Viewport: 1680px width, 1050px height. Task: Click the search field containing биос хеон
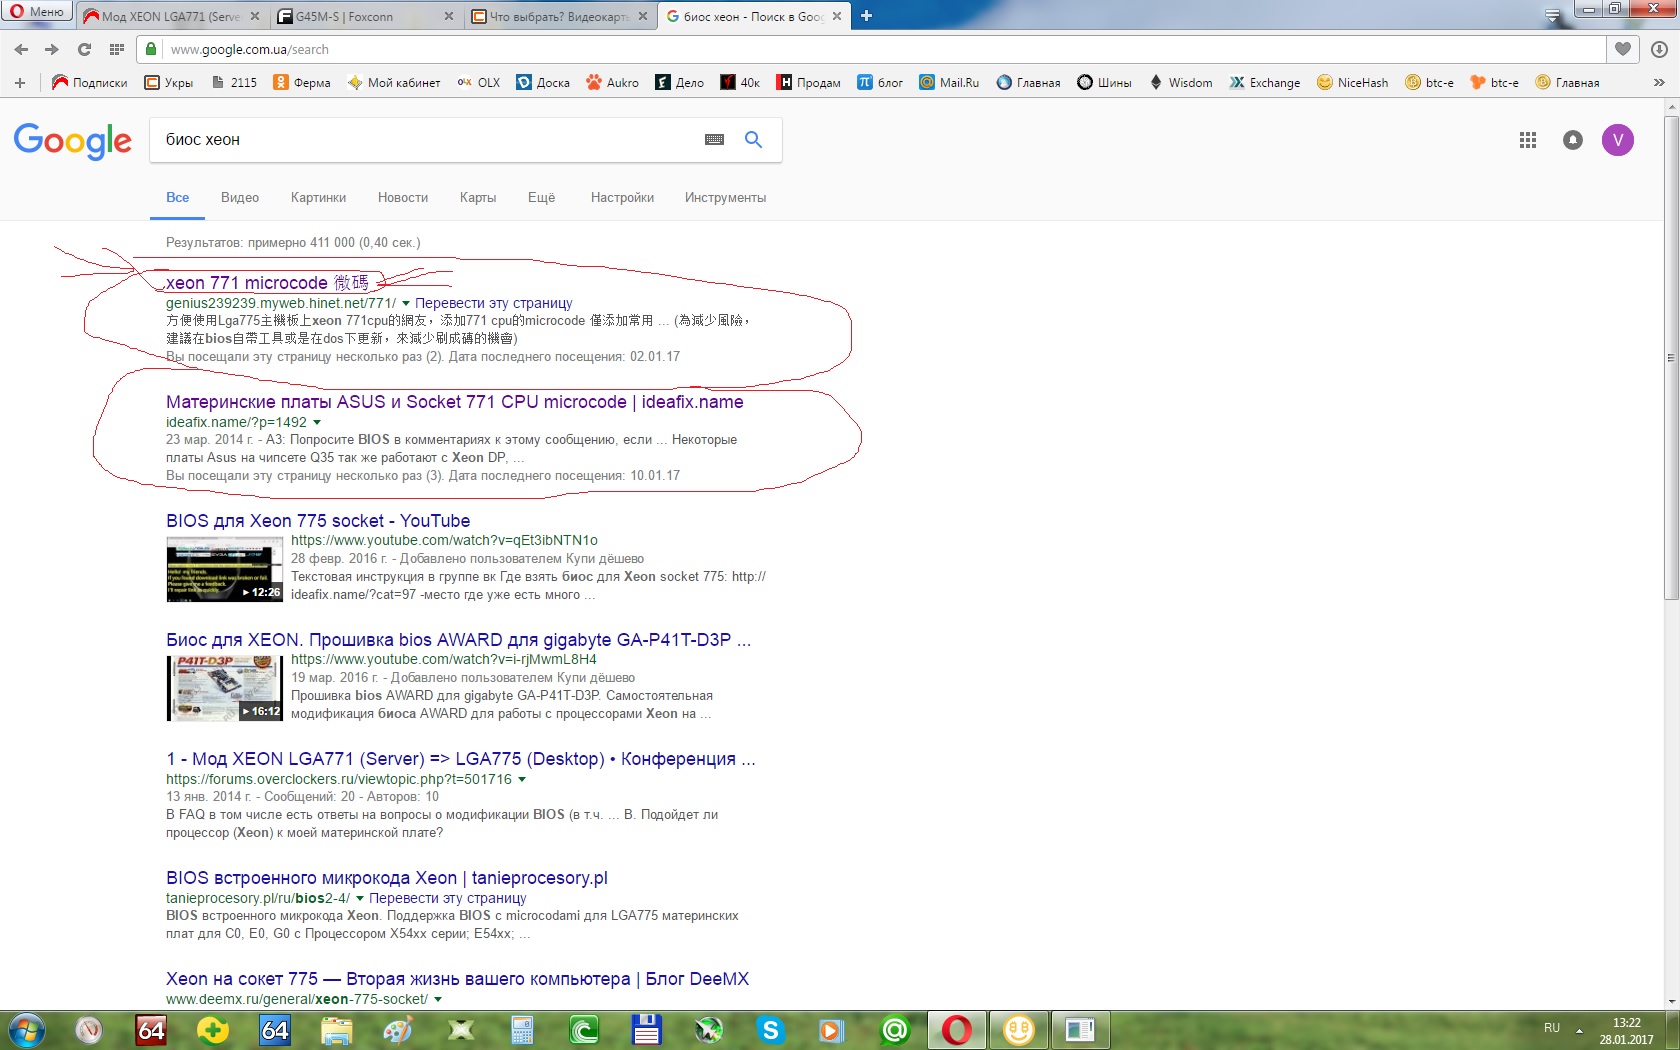pyautogui.click(x=428, y=140)
